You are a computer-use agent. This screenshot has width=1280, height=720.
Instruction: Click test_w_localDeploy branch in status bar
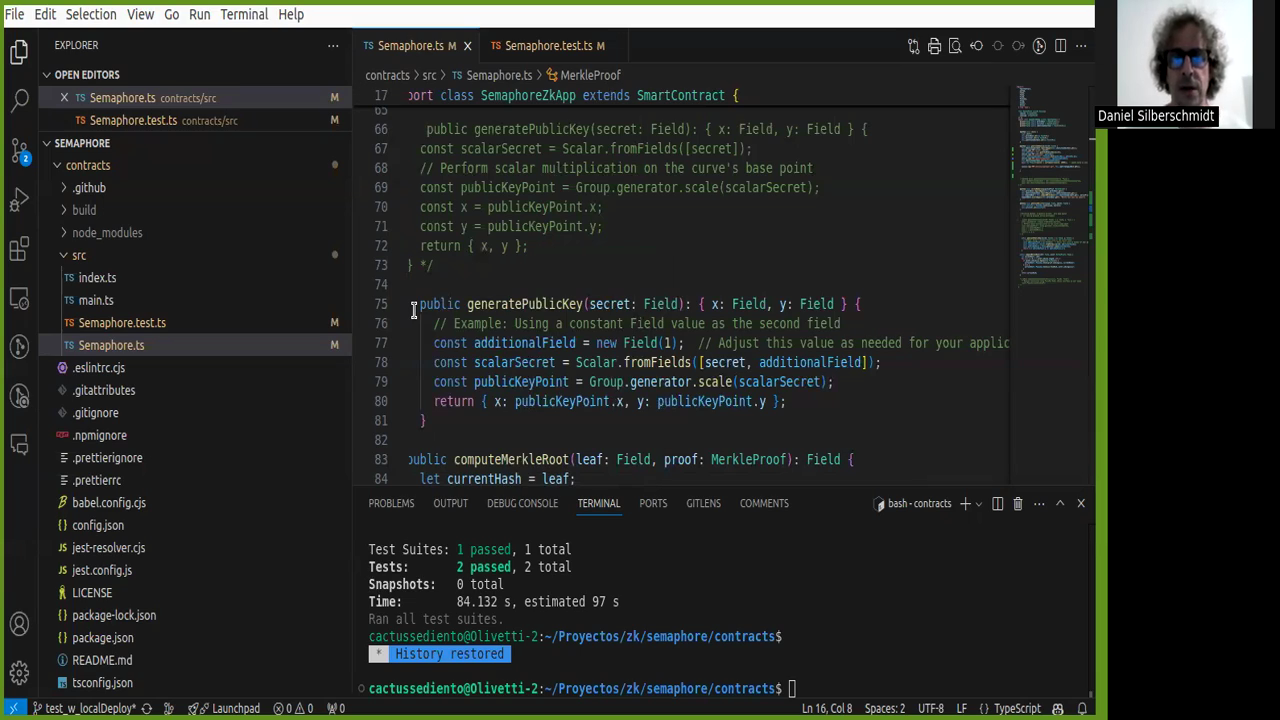(x=83, y=708)
